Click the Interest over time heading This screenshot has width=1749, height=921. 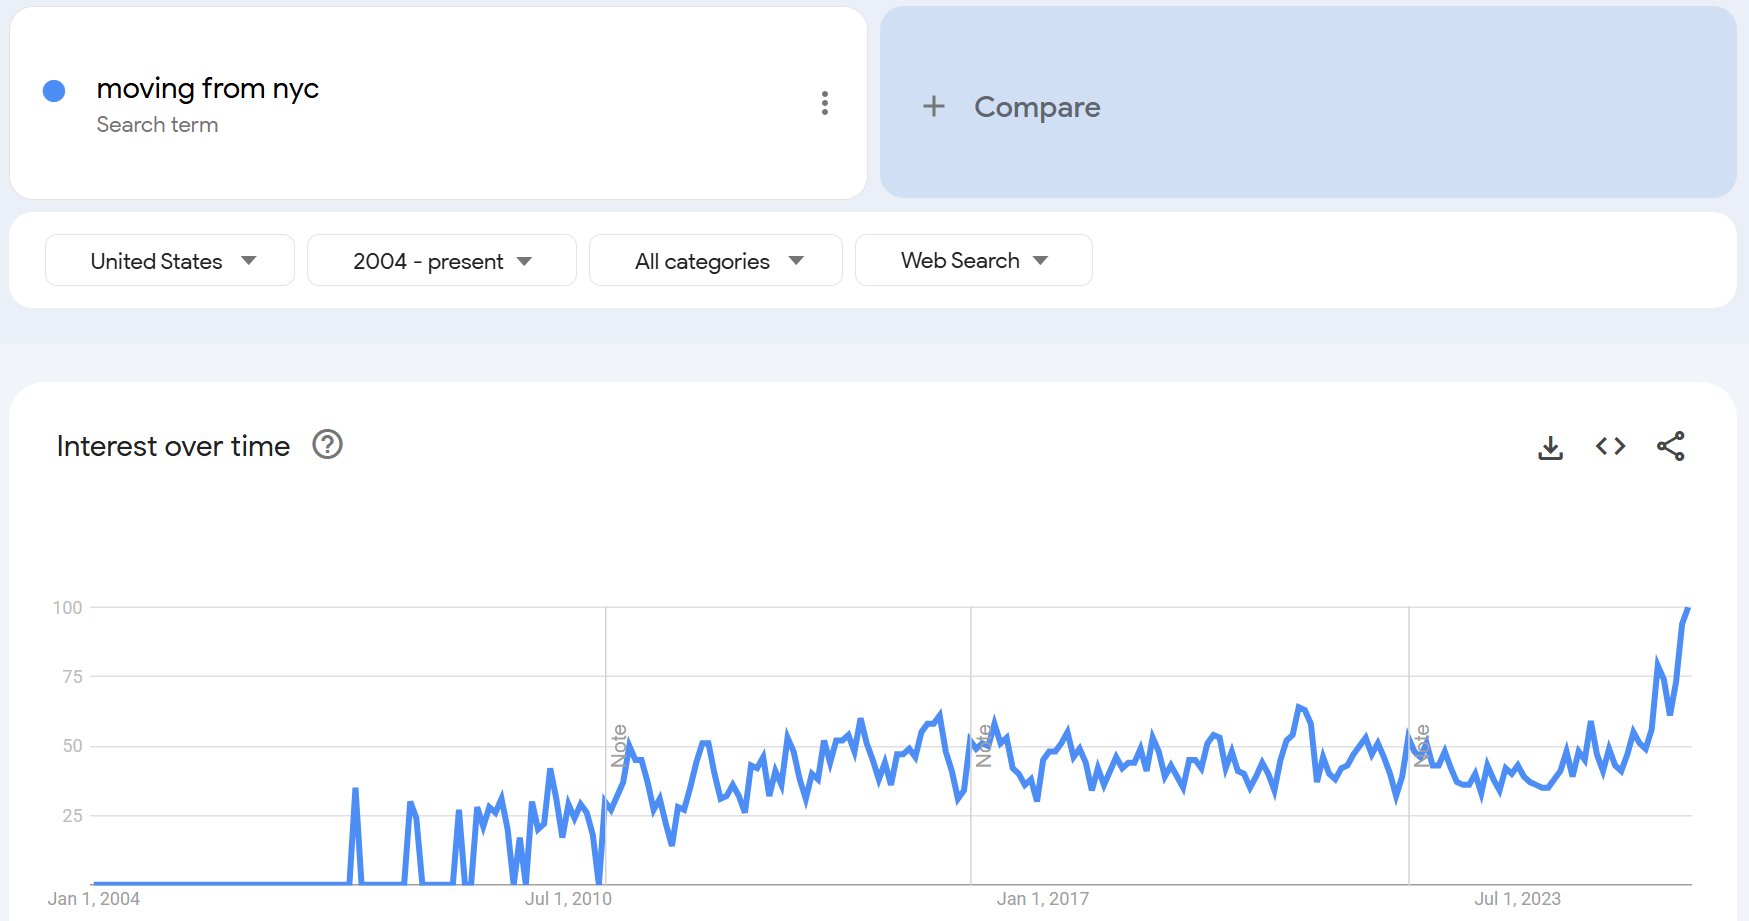[173, 446]
